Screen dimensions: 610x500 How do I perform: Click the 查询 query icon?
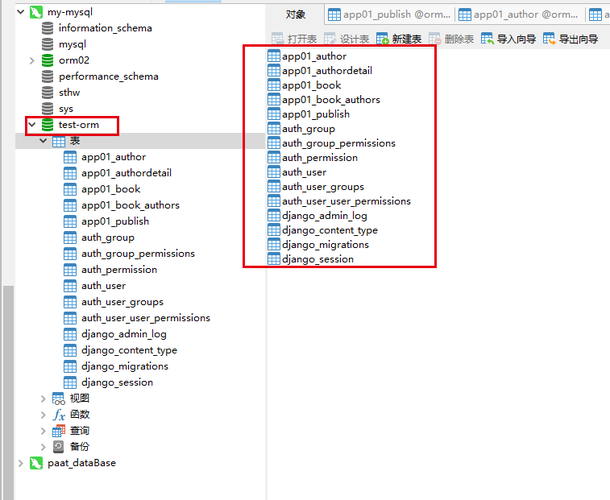[59, 431]
